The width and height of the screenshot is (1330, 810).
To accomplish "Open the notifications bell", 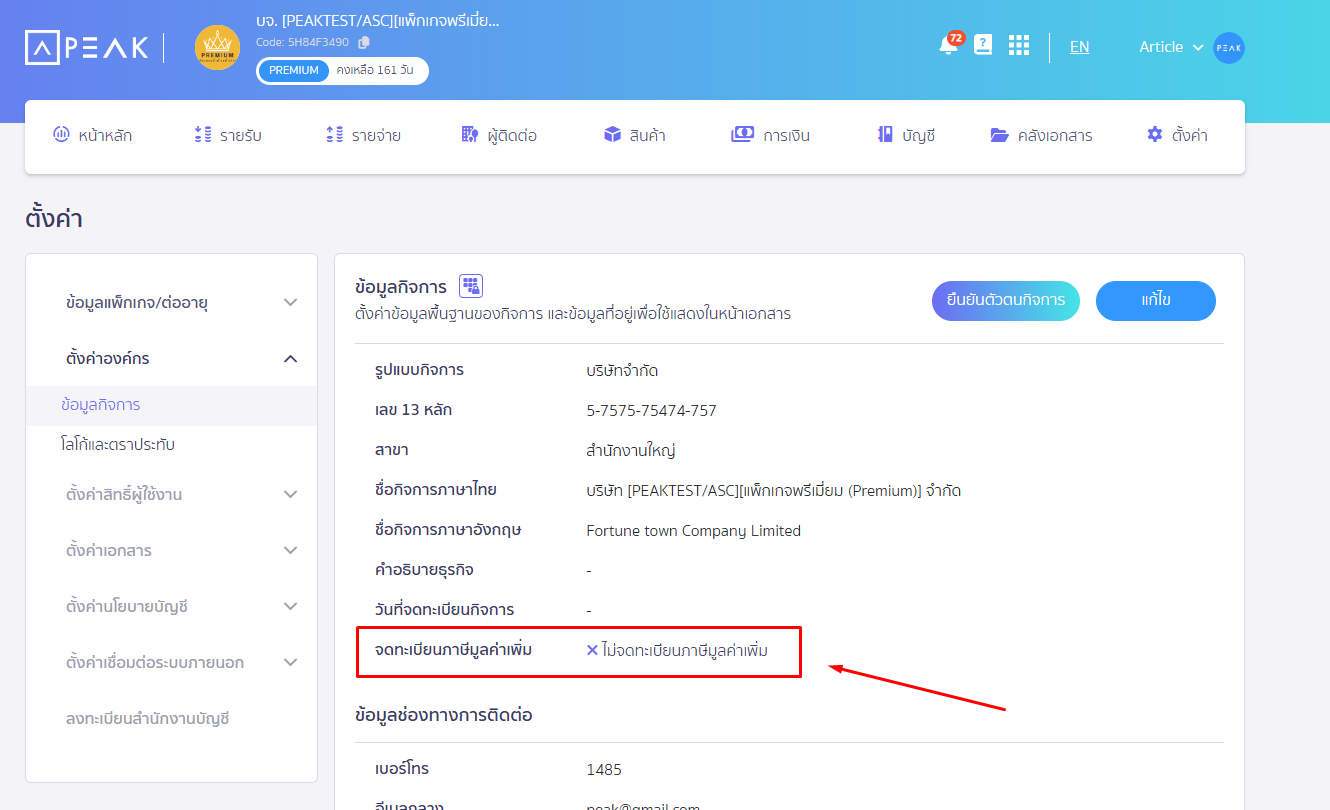I will coord(948,46).
